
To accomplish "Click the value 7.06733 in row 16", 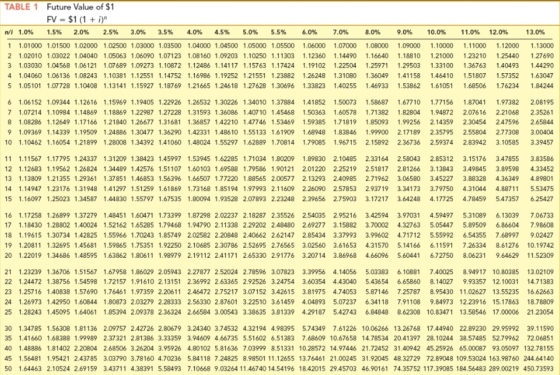I will (x=542, y=215).
